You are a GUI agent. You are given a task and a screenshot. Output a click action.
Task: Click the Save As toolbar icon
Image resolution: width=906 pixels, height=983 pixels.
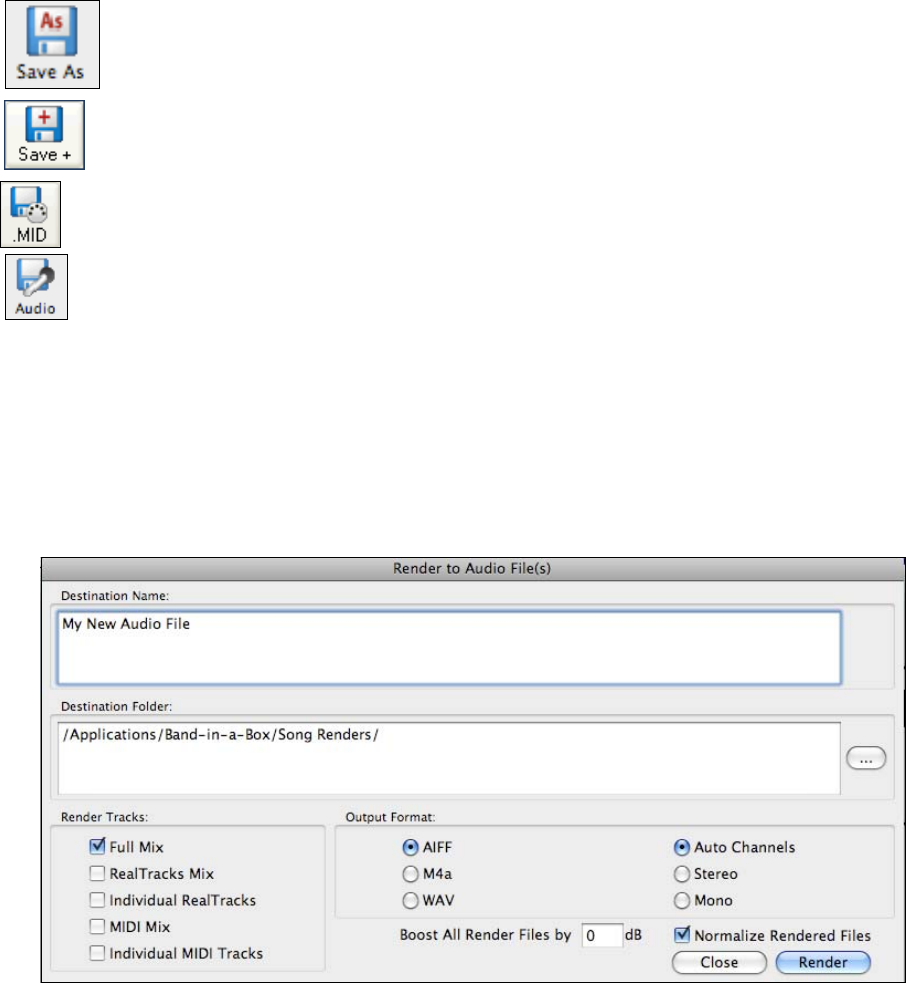[x=52, y=44]
